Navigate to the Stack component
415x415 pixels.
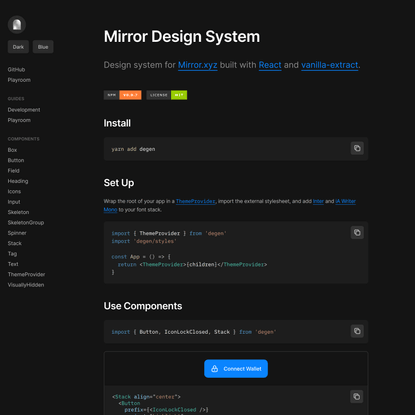tap(15, 243)
